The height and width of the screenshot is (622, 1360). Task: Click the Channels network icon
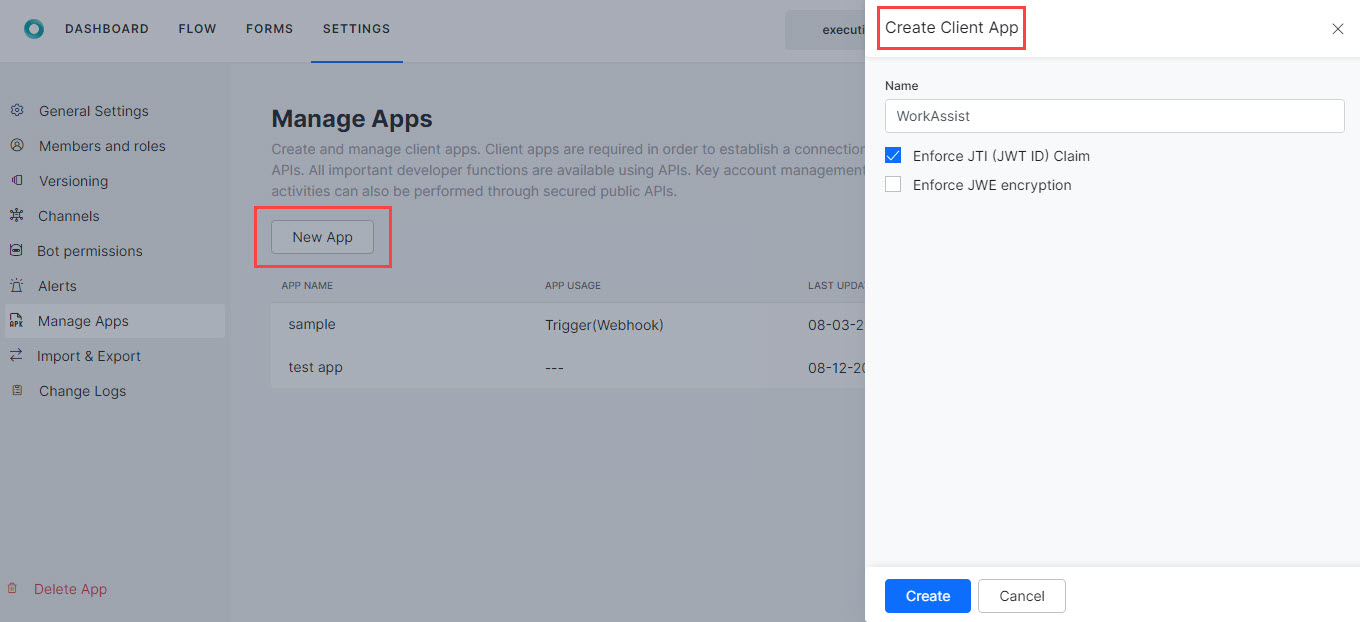[x=17, y=215]
